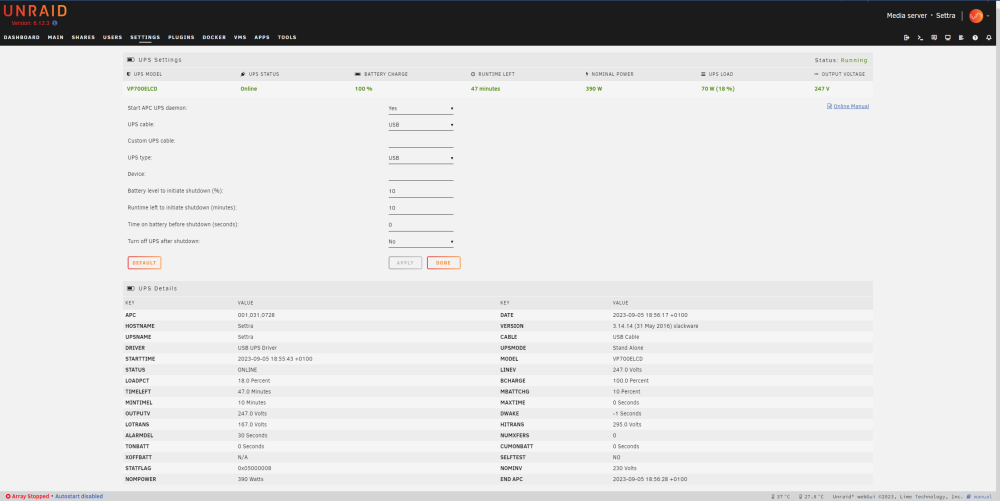Click the Runtime left to initiate shutdown field
The image size is (1000, 501).
(421, 208)
